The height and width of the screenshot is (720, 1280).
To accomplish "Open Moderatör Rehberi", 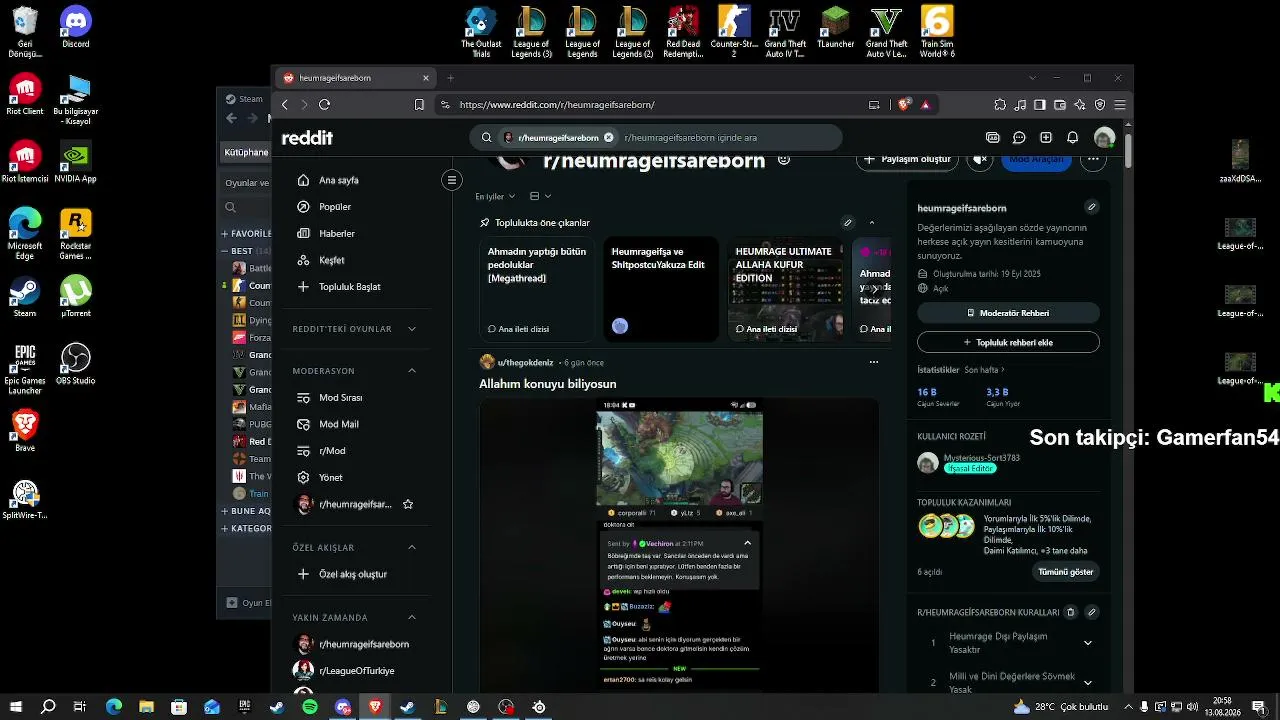I will pos(1008,313).
